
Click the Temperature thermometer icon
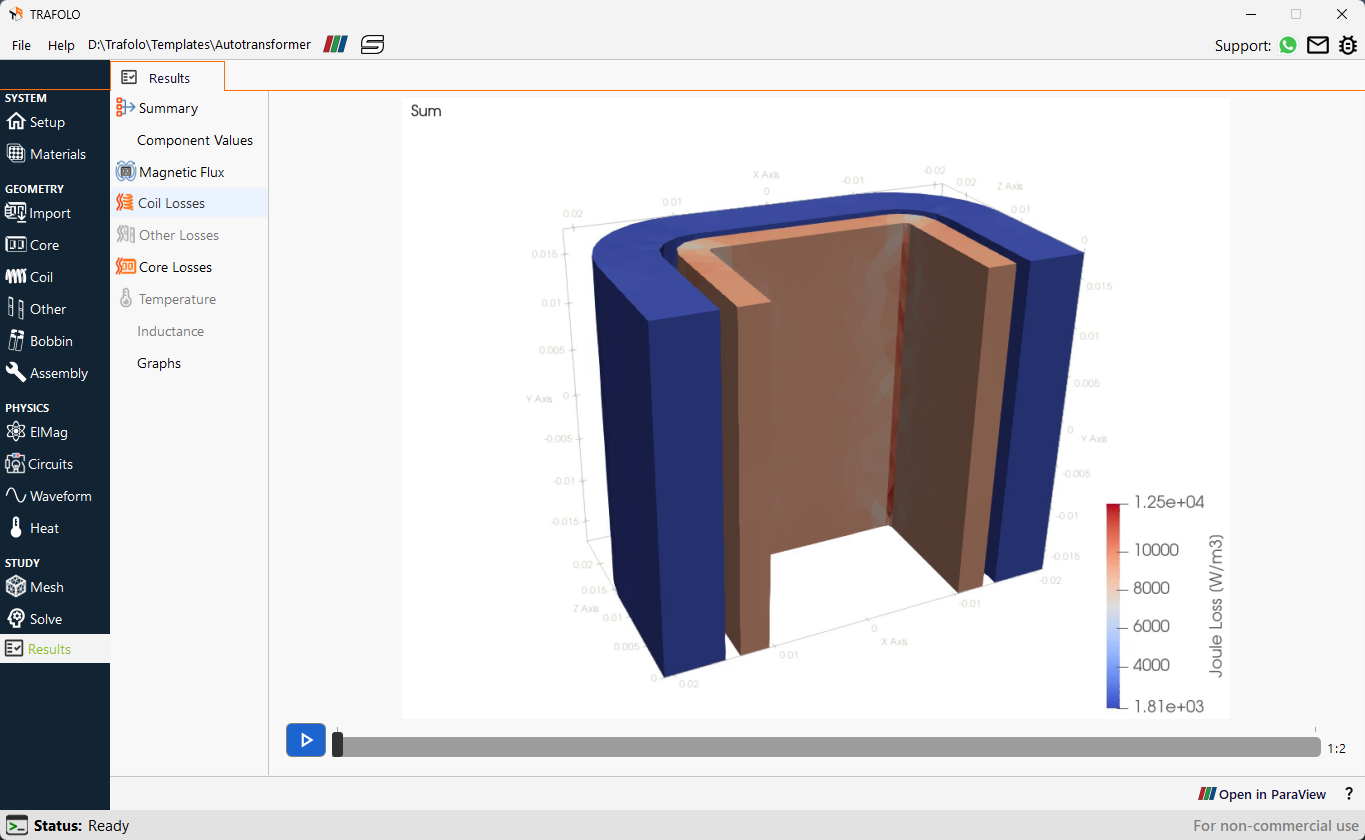point(126,299)
